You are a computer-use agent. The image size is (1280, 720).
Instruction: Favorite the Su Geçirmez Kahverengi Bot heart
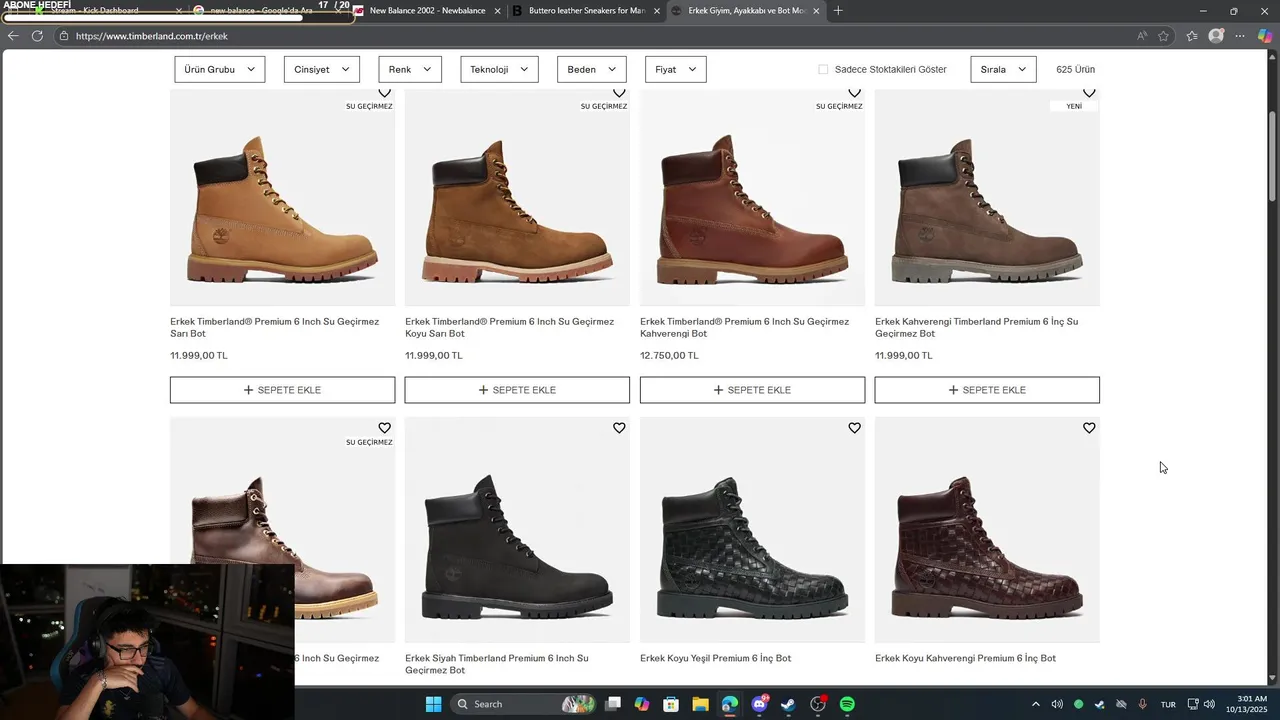[854, 93]
